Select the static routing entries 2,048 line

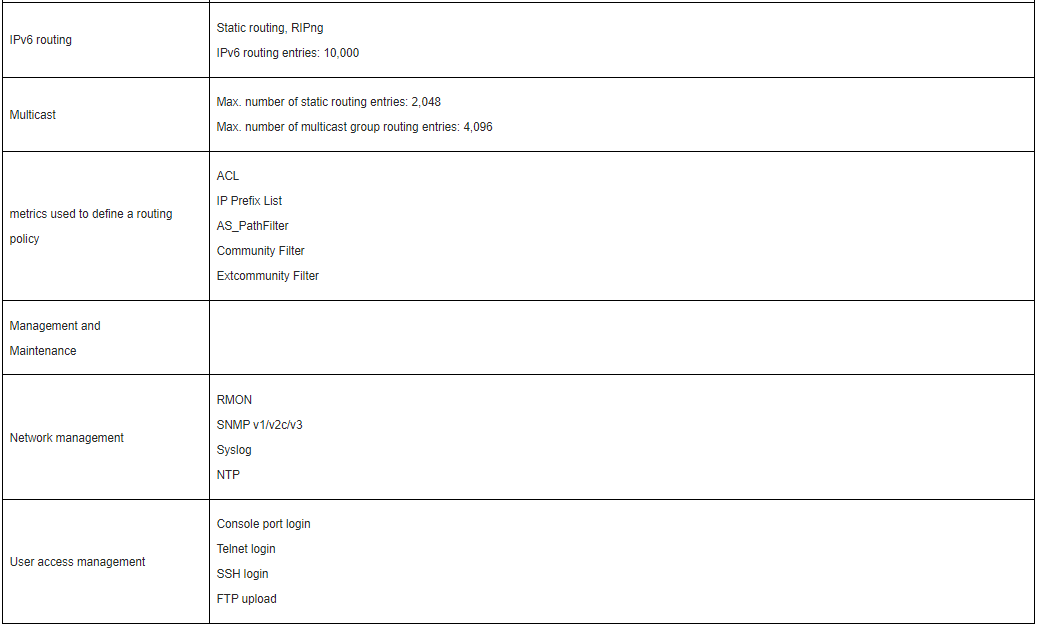329,102
